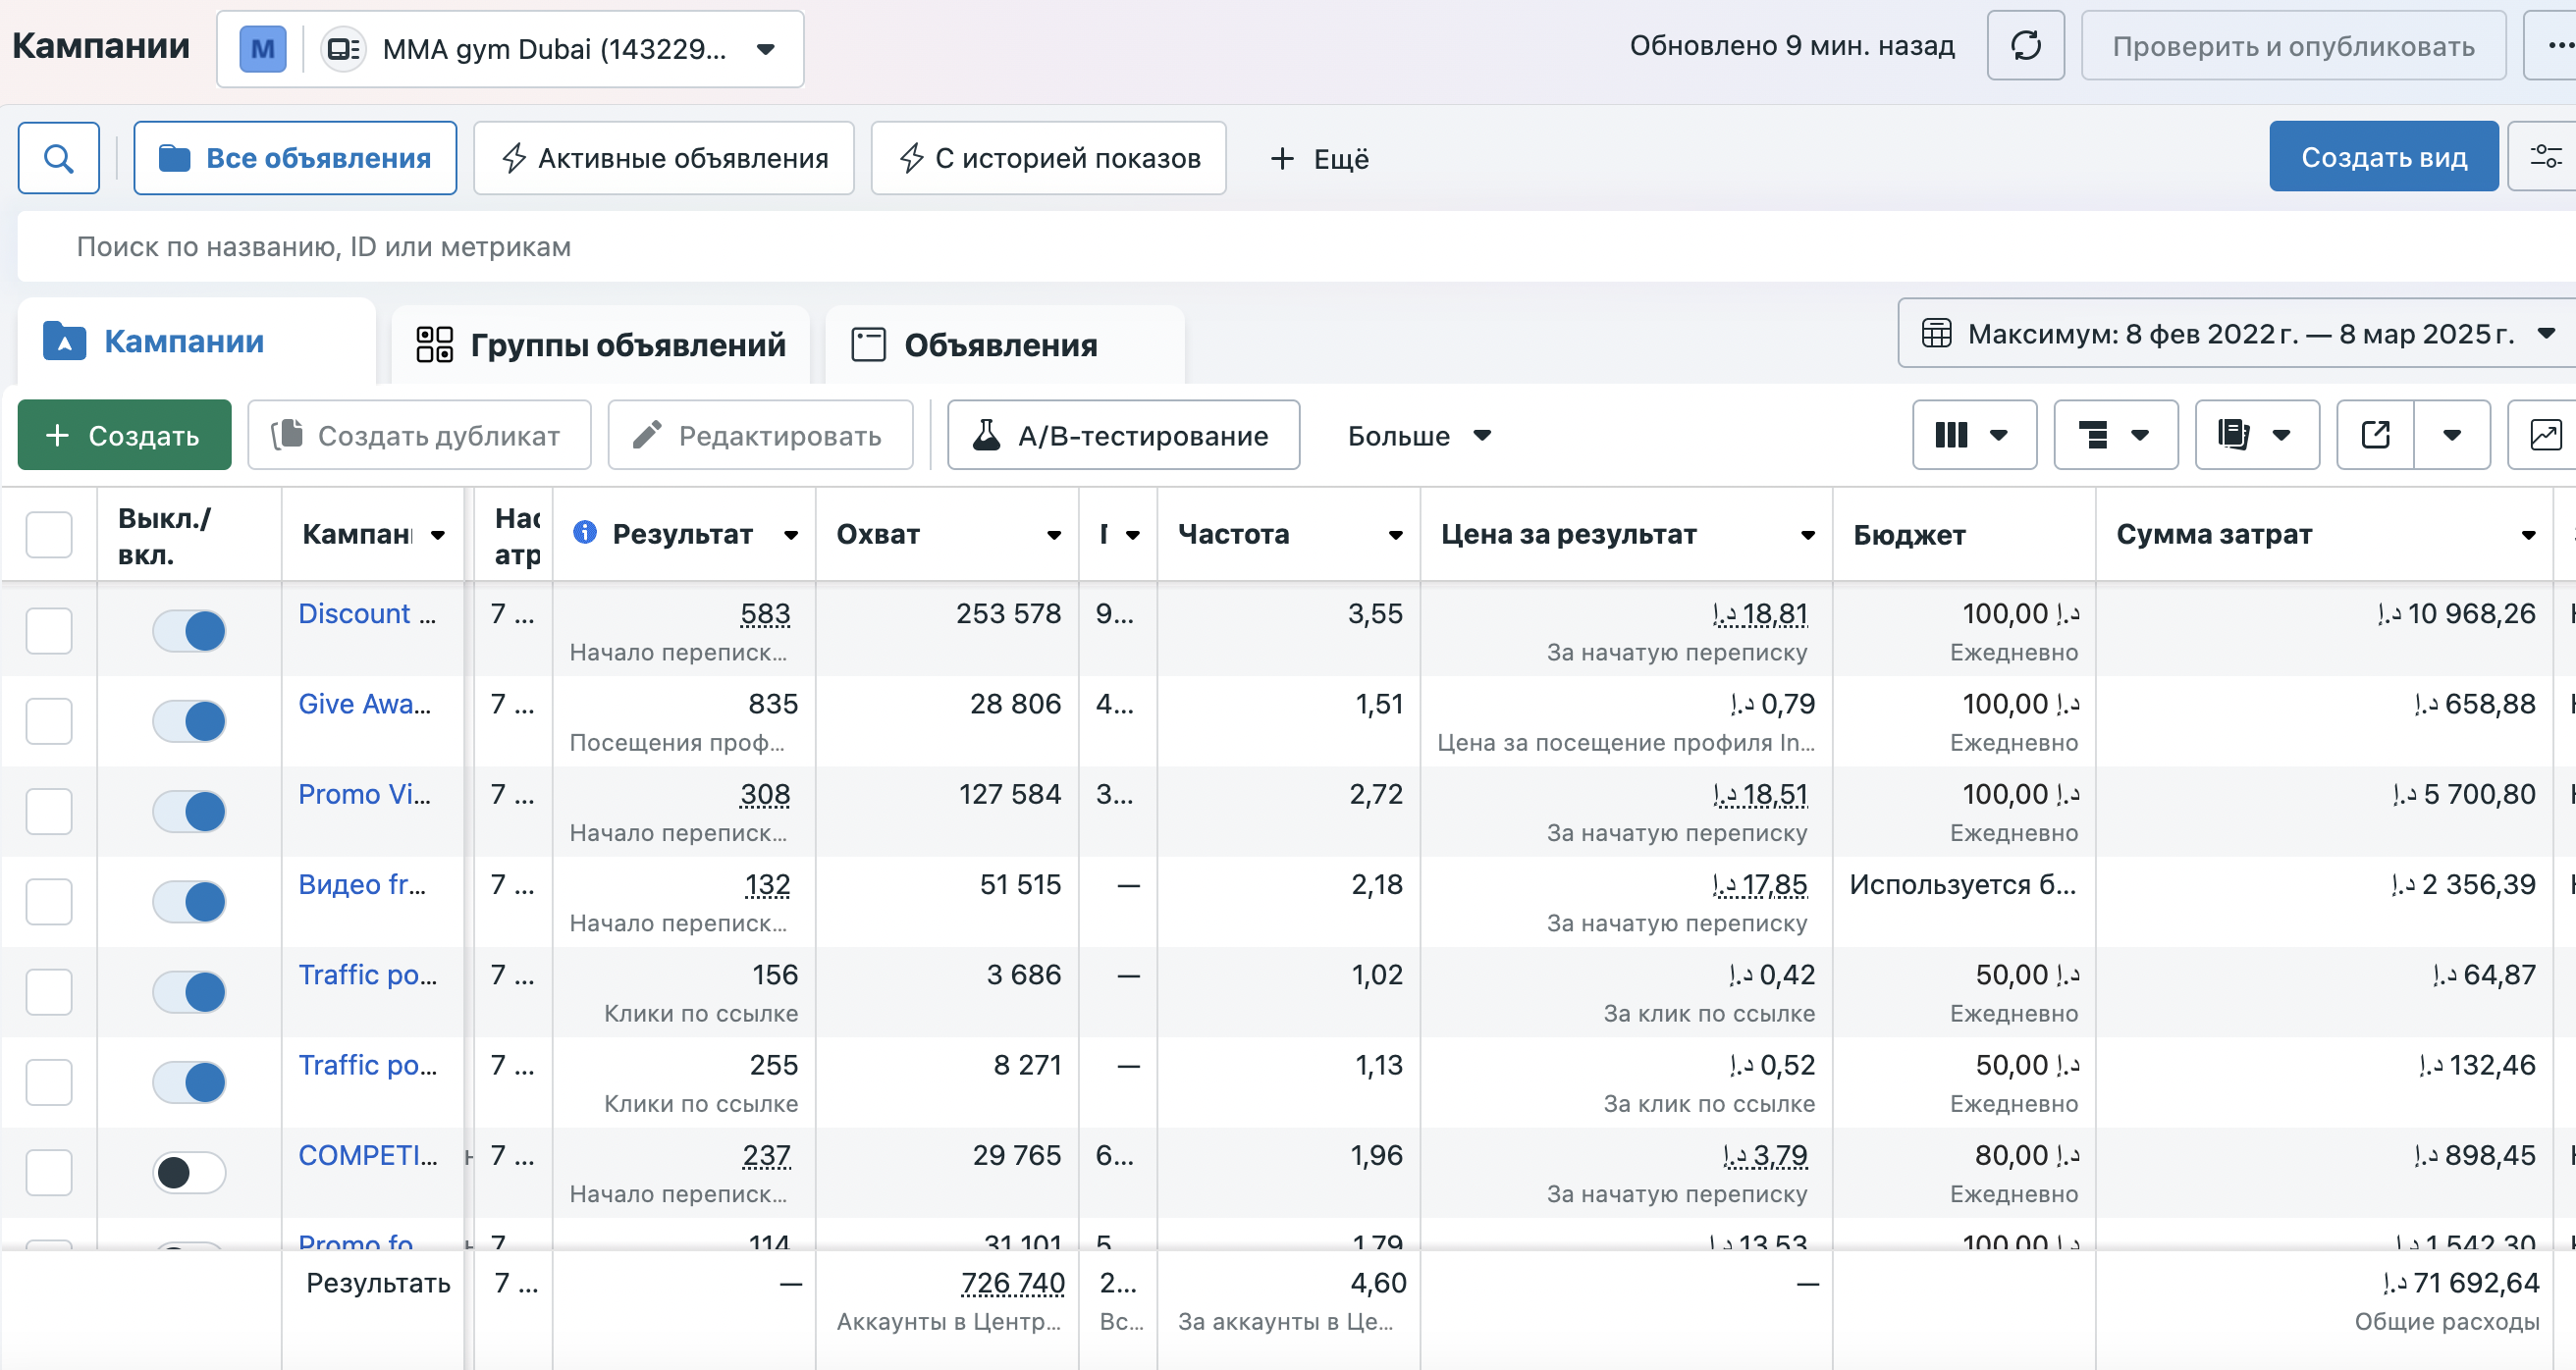Click the A/B-тестирование flask button
The height and width of the screenshot is (1370, 2576).
pyautogui.click(x=1123, y=435)
